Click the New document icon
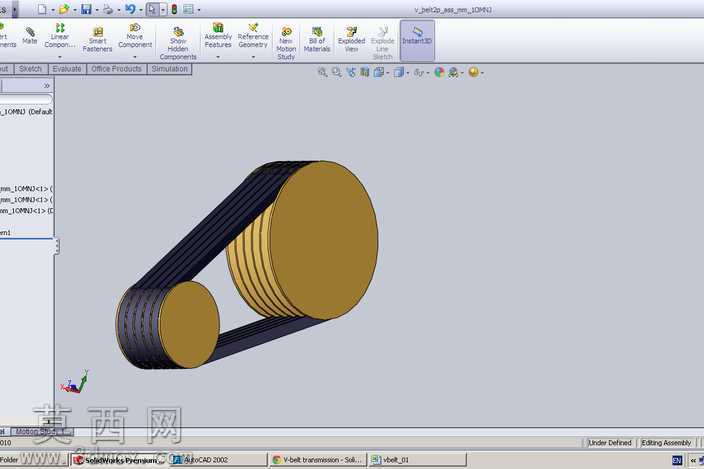704x469 pixels. click(42, 9)
